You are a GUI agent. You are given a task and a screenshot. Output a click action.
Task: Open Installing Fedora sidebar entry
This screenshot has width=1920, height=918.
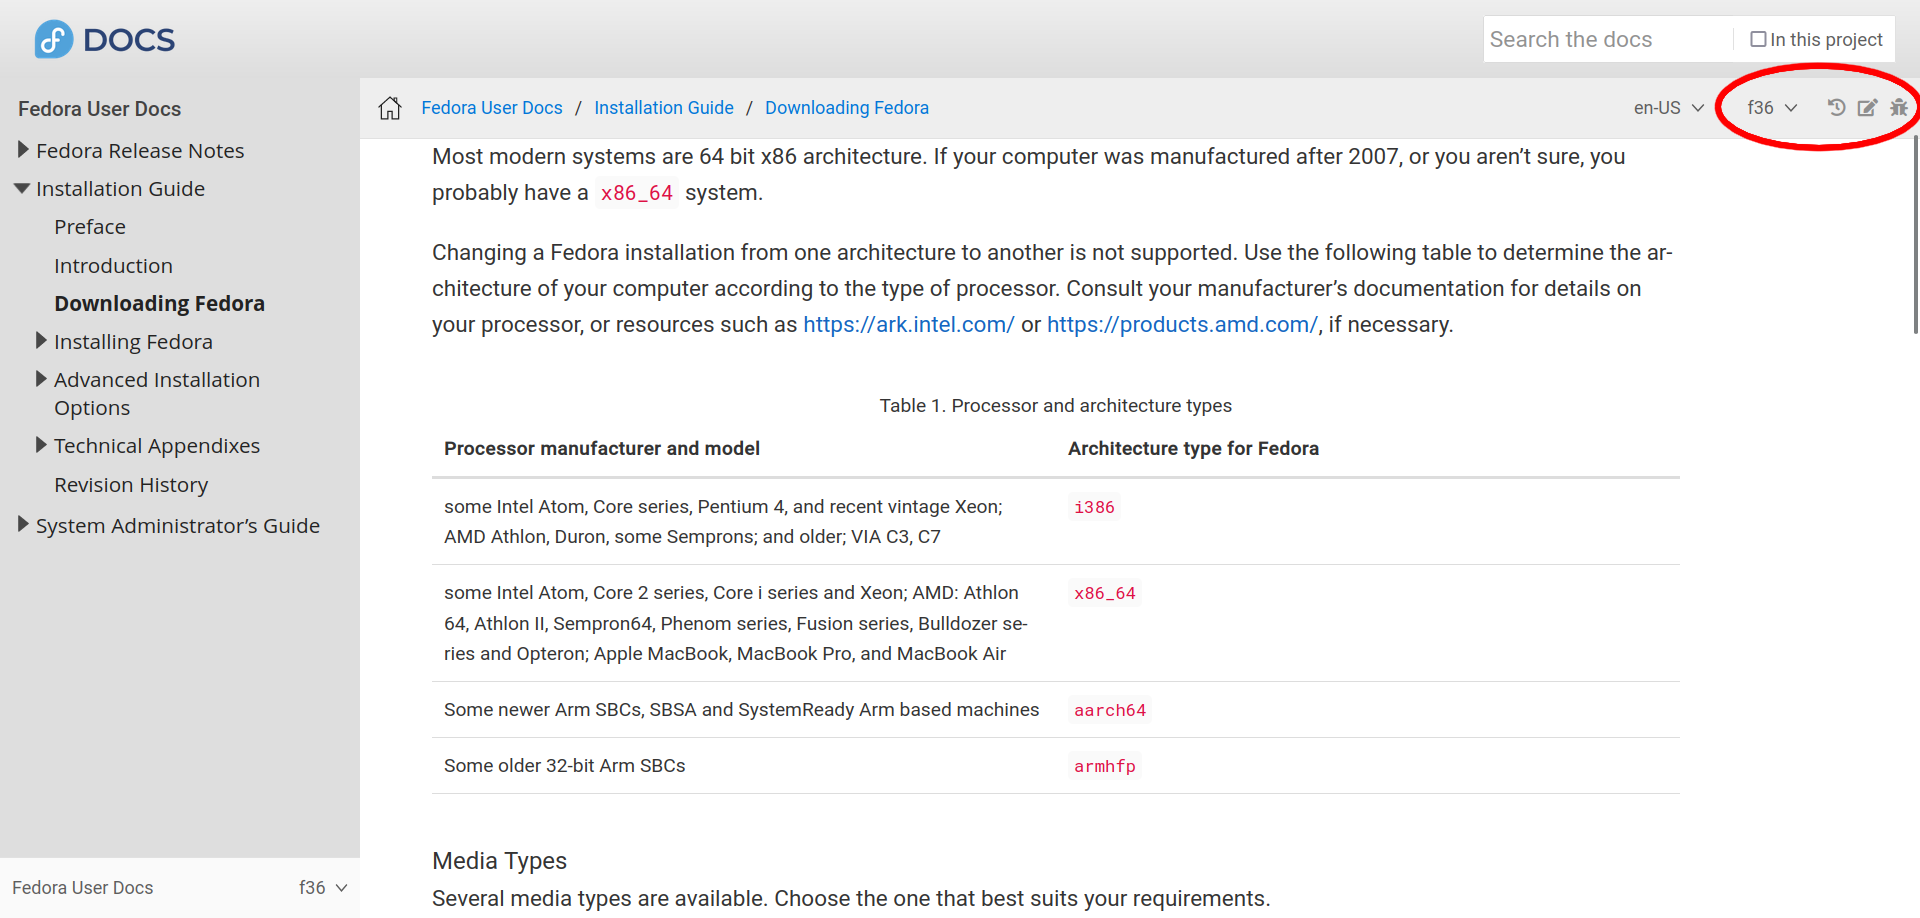tap(133, 342)
